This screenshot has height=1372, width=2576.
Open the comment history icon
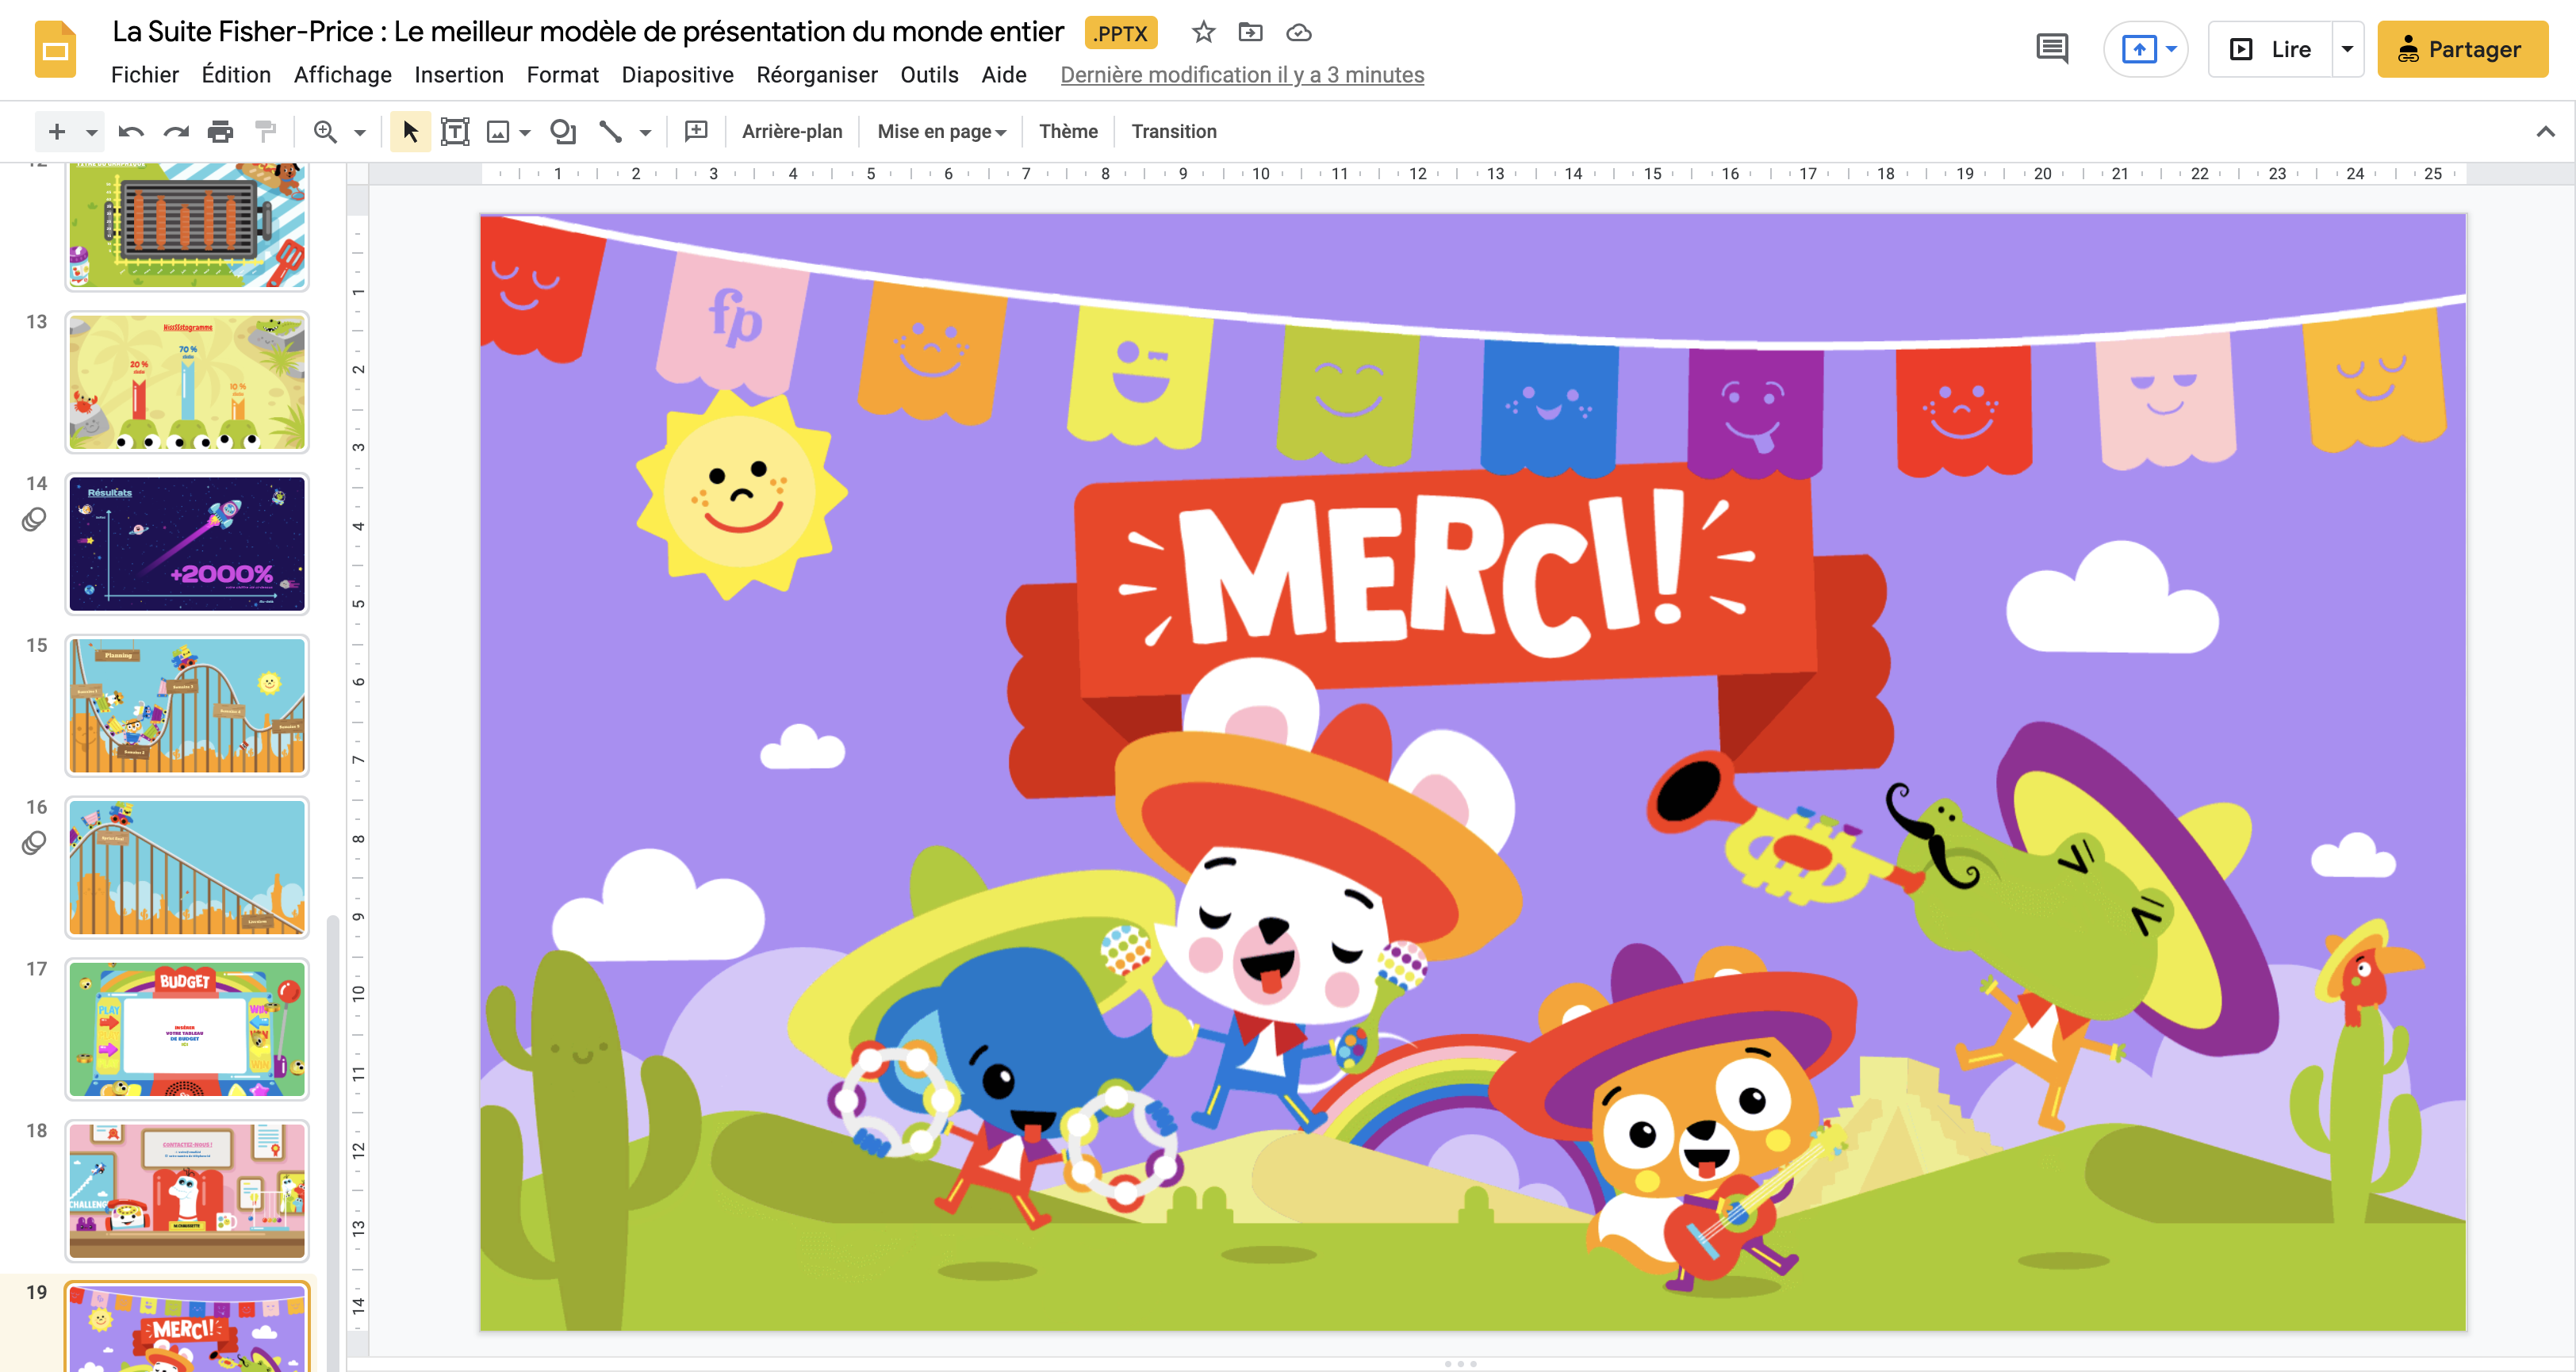(x=2052, y=48)
